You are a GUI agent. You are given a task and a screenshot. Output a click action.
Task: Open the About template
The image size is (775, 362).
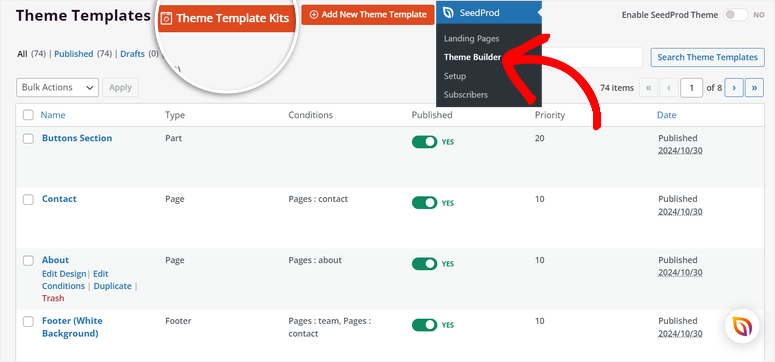(x=55, y=260)
